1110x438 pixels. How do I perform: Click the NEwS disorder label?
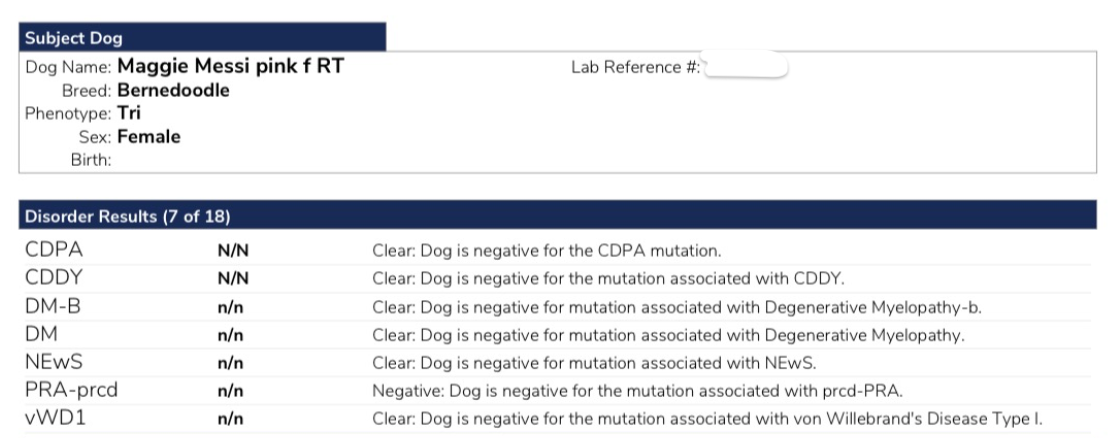pyautogui.click(x=54, y=362)
